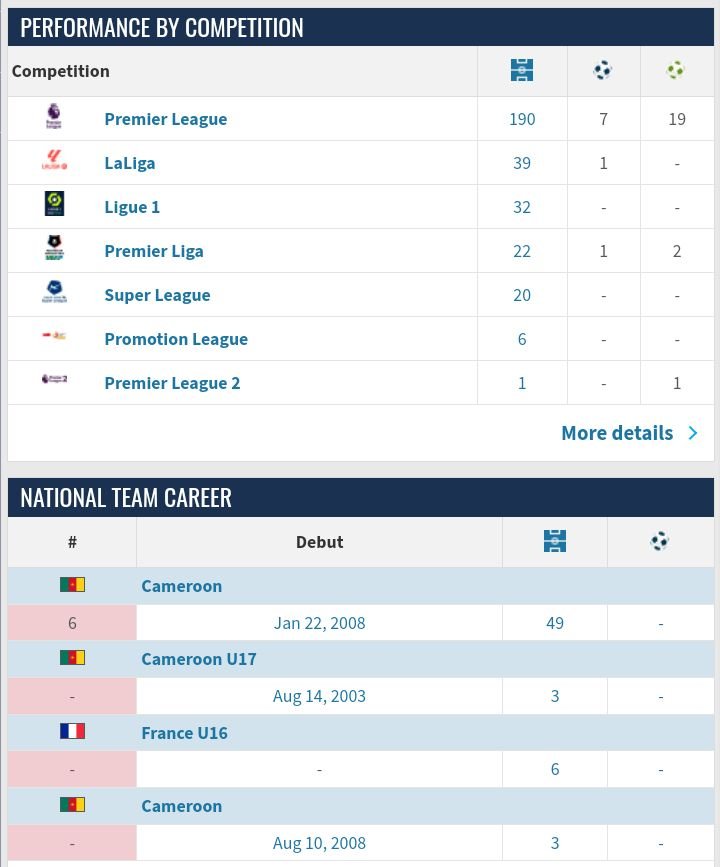Click the Russian Premier Liga logo
The width and height of the screenshot is (720, 867).
tap(54, 250)
